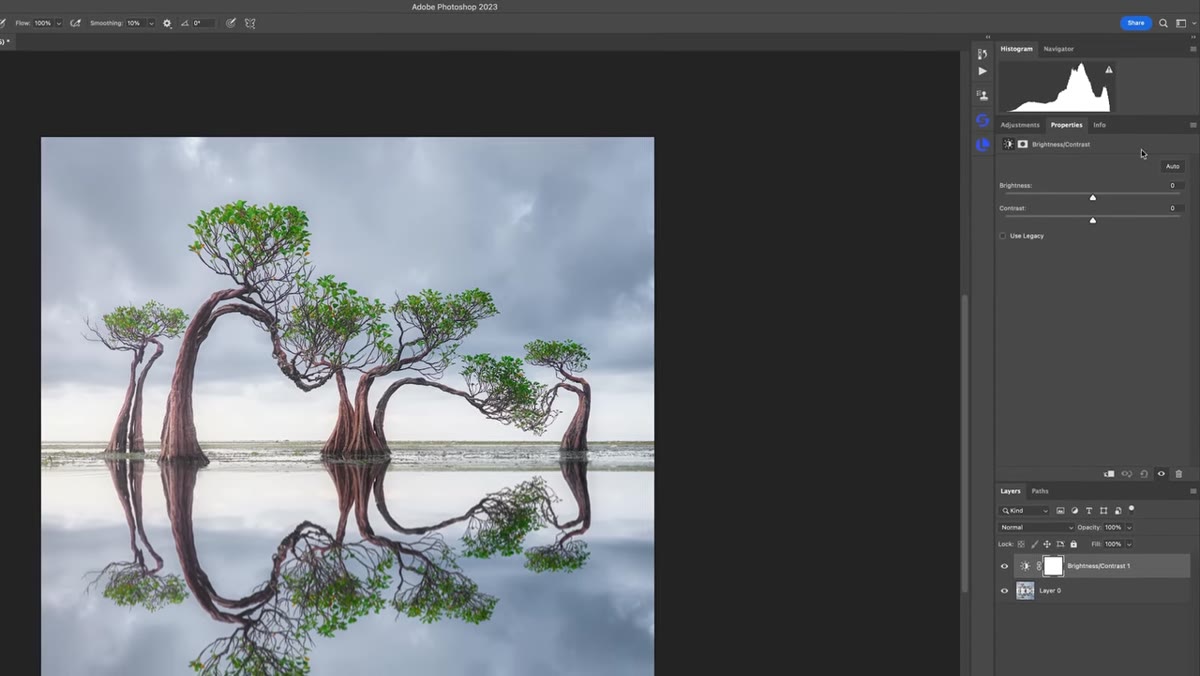Toggle lock transparent pixels checker icon

[x=1021, y=544]
